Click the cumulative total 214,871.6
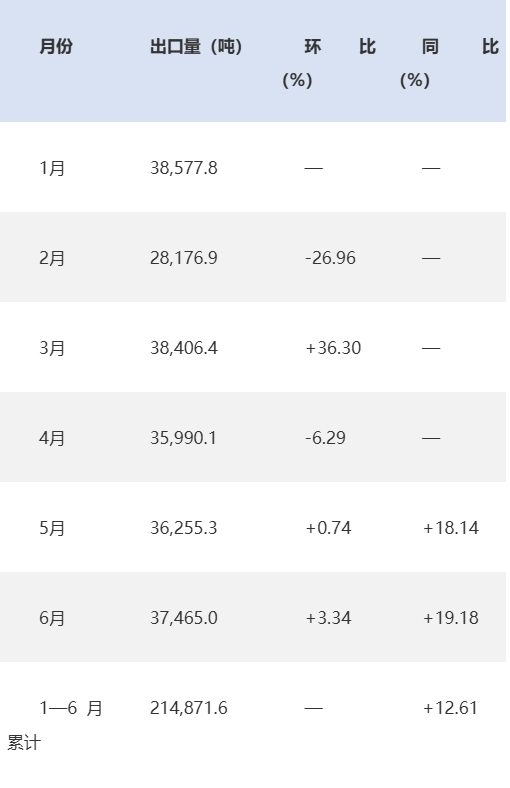This screenshot has width=510, height=788. click(x=189, y=708)
